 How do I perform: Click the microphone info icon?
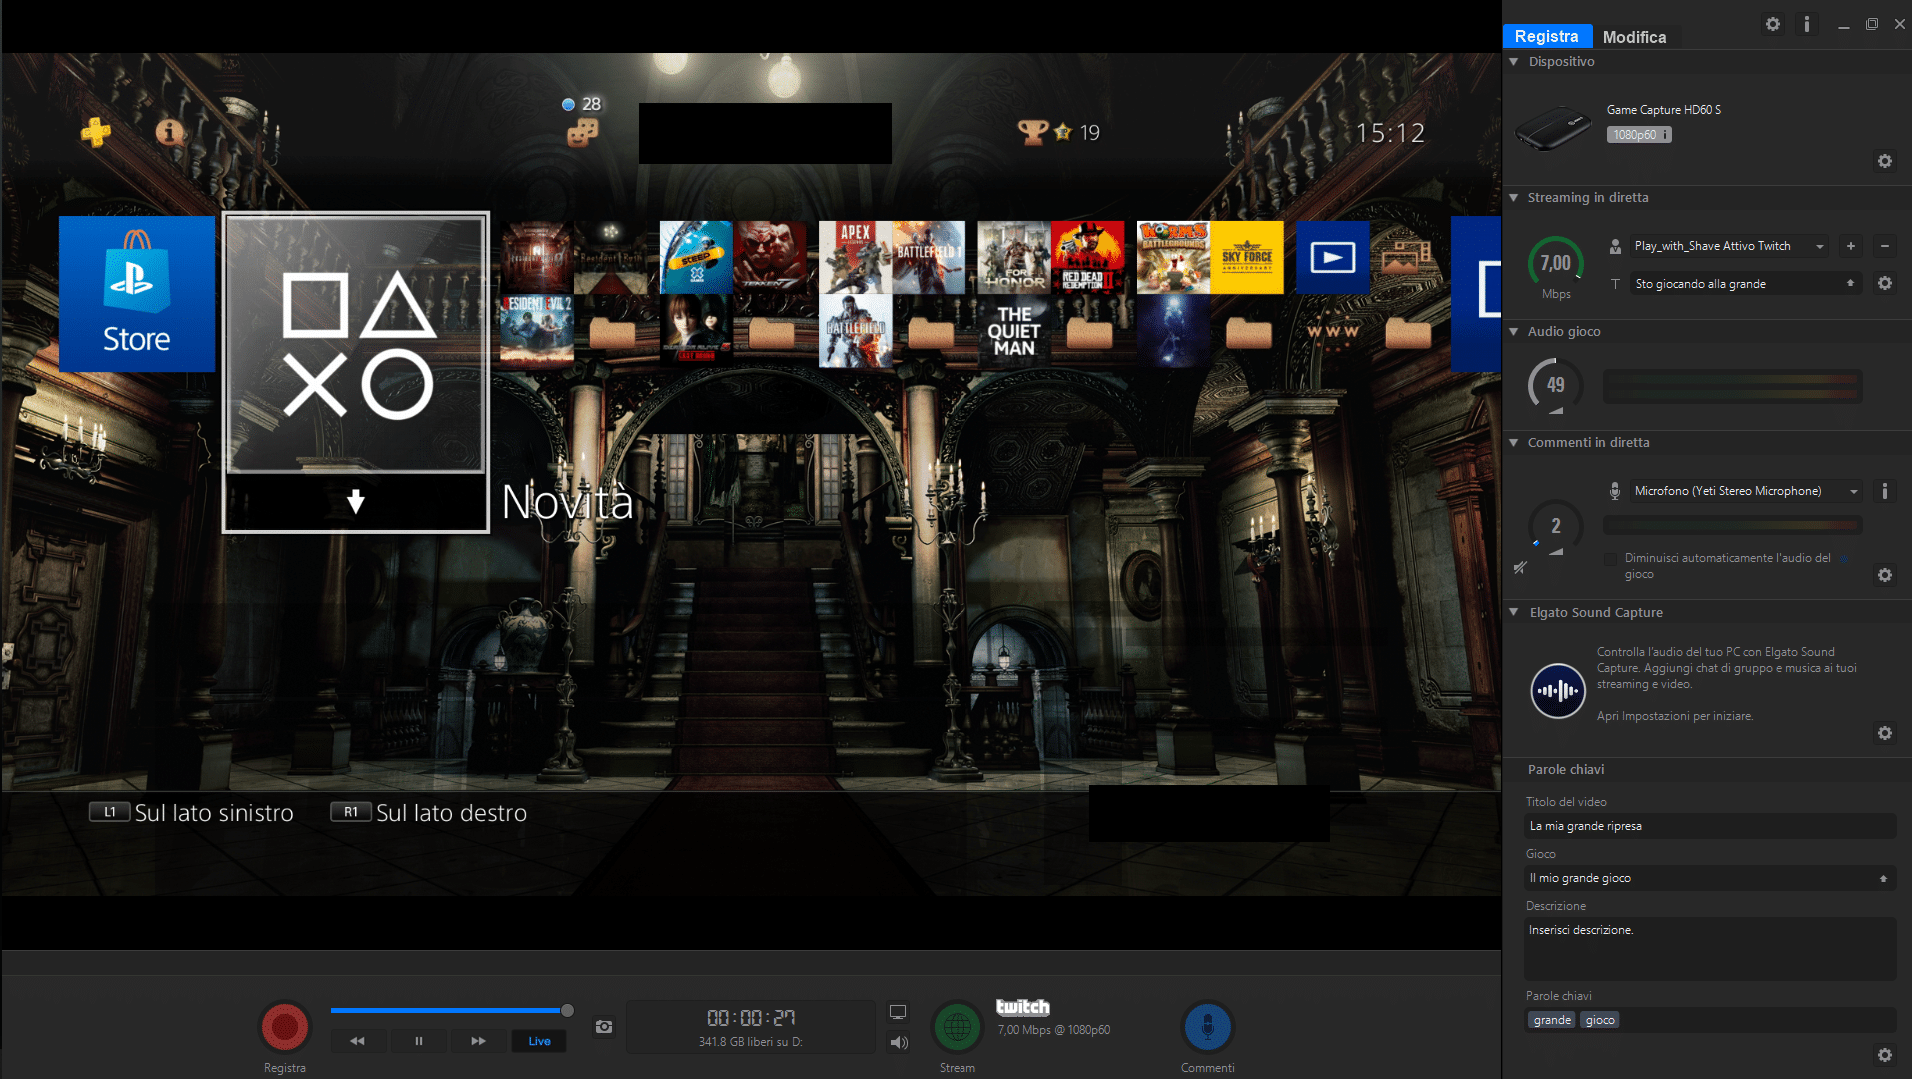pyautogui.click(x=1884, y=491)
